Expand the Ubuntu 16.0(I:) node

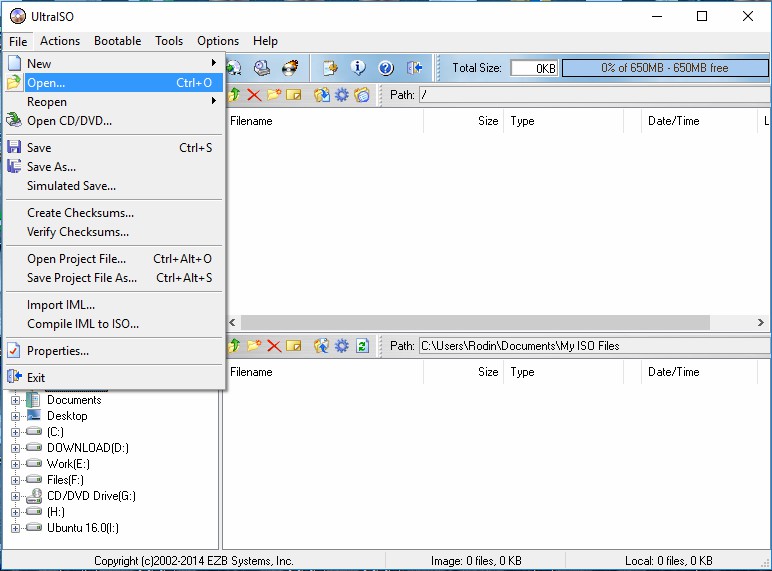[x=15, y=528]
